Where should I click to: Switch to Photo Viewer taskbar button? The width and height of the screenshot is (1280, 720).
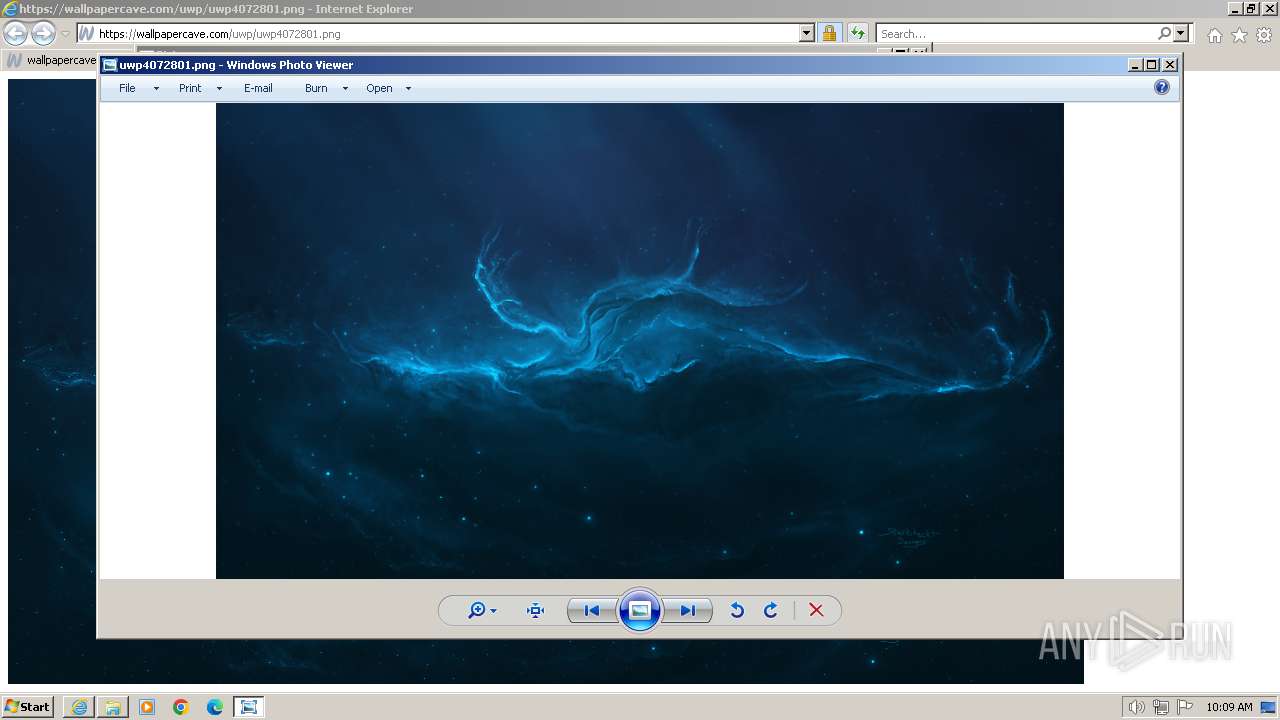249,707
